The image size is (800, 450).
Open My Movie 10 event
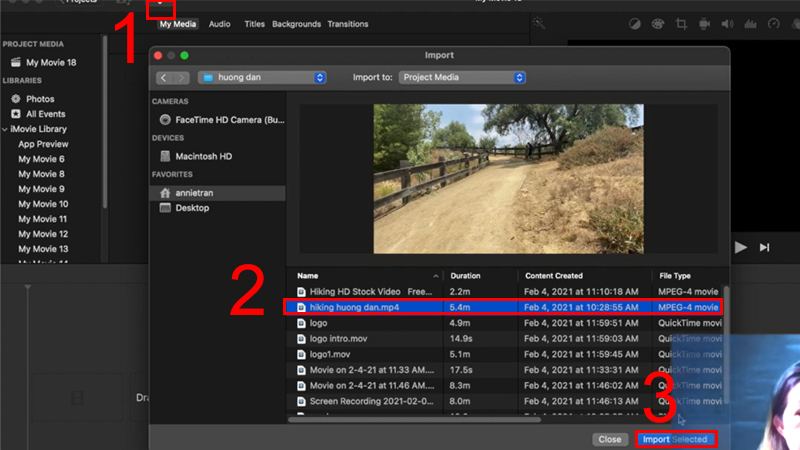[43, 204]
